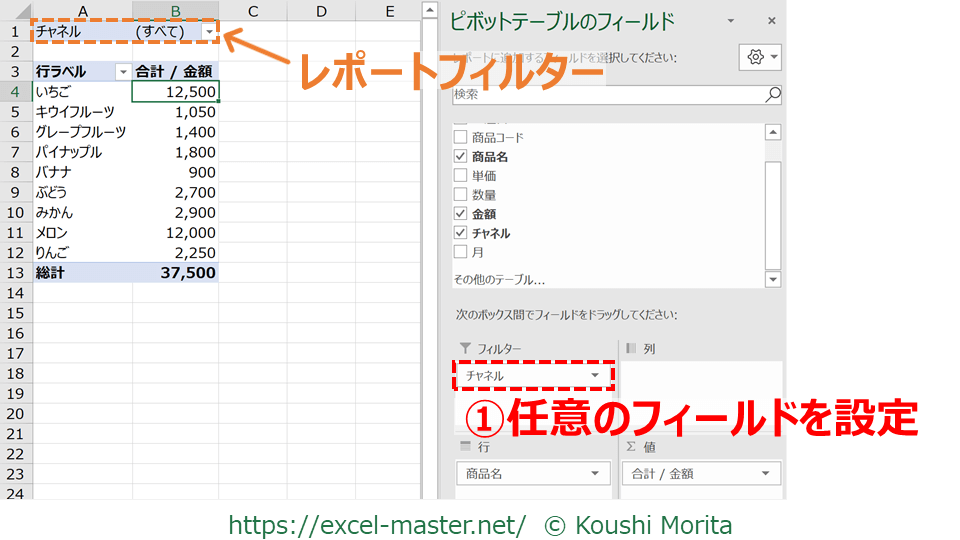
Task: Check the 商品コード field checkbox
Action: tap(460, 137)
